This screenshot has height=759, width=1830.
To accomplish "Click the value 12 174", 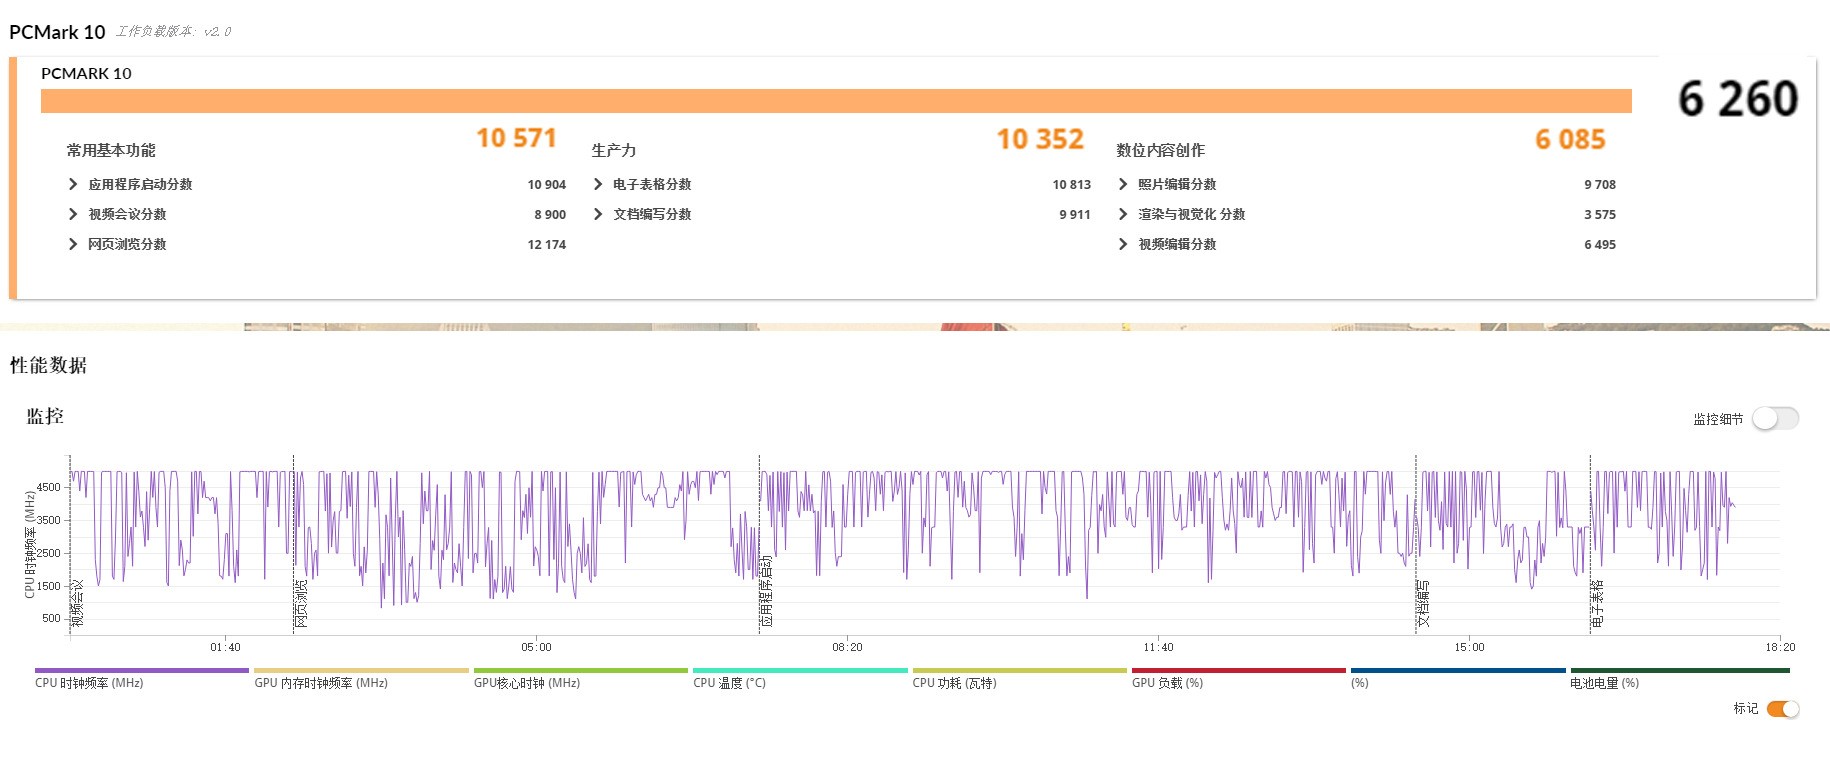I will [x=547, y=244].
